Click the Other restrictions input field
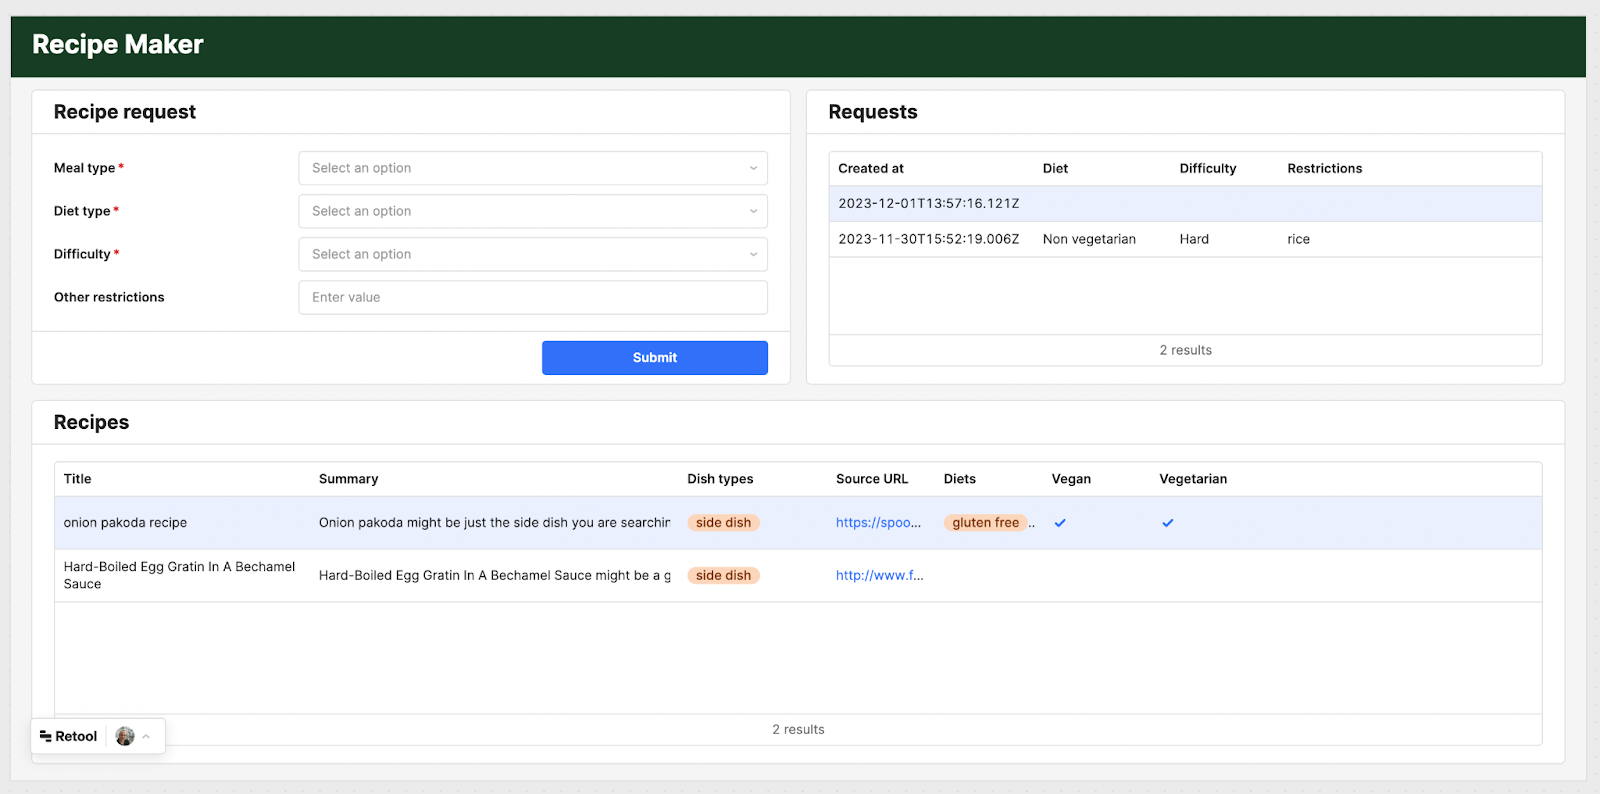The height and width of the screenshot is (794, 1600). pyautogui.click(x=532, y=297)
